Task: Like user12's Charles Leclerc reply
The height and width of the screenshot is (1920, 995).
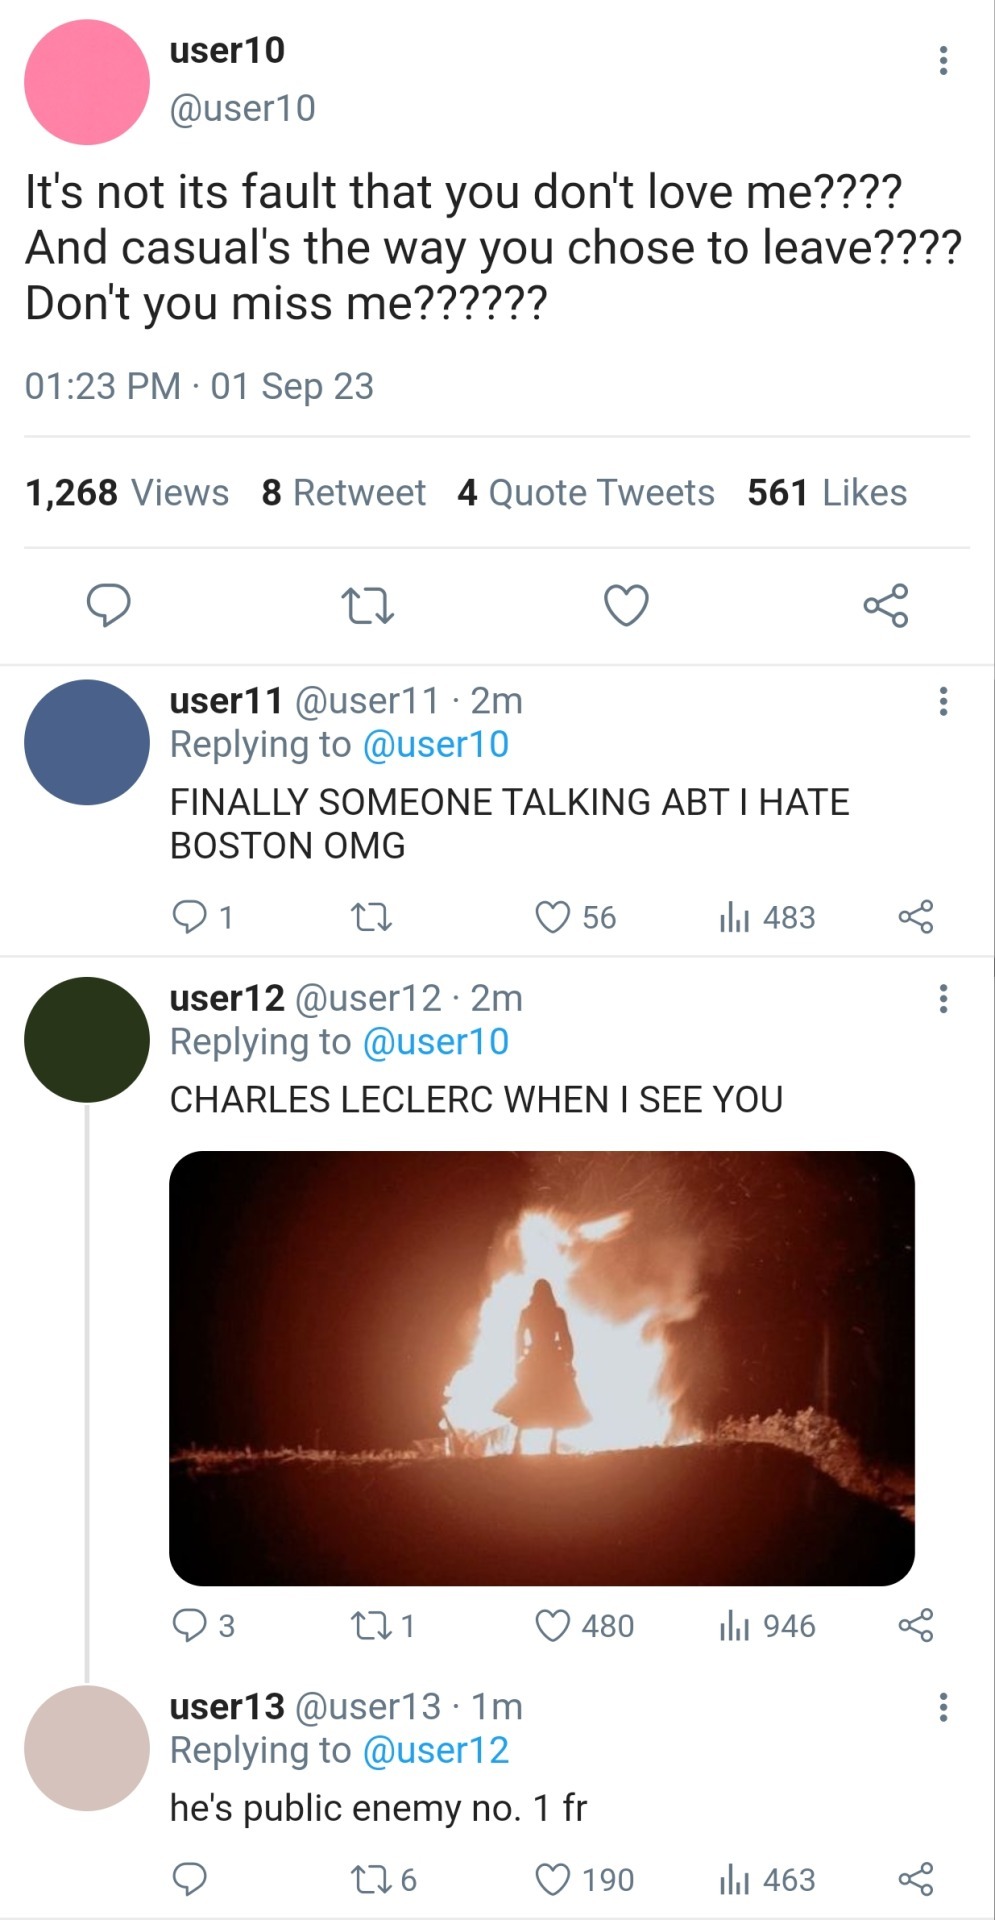Action: (x=553, y=1626)
